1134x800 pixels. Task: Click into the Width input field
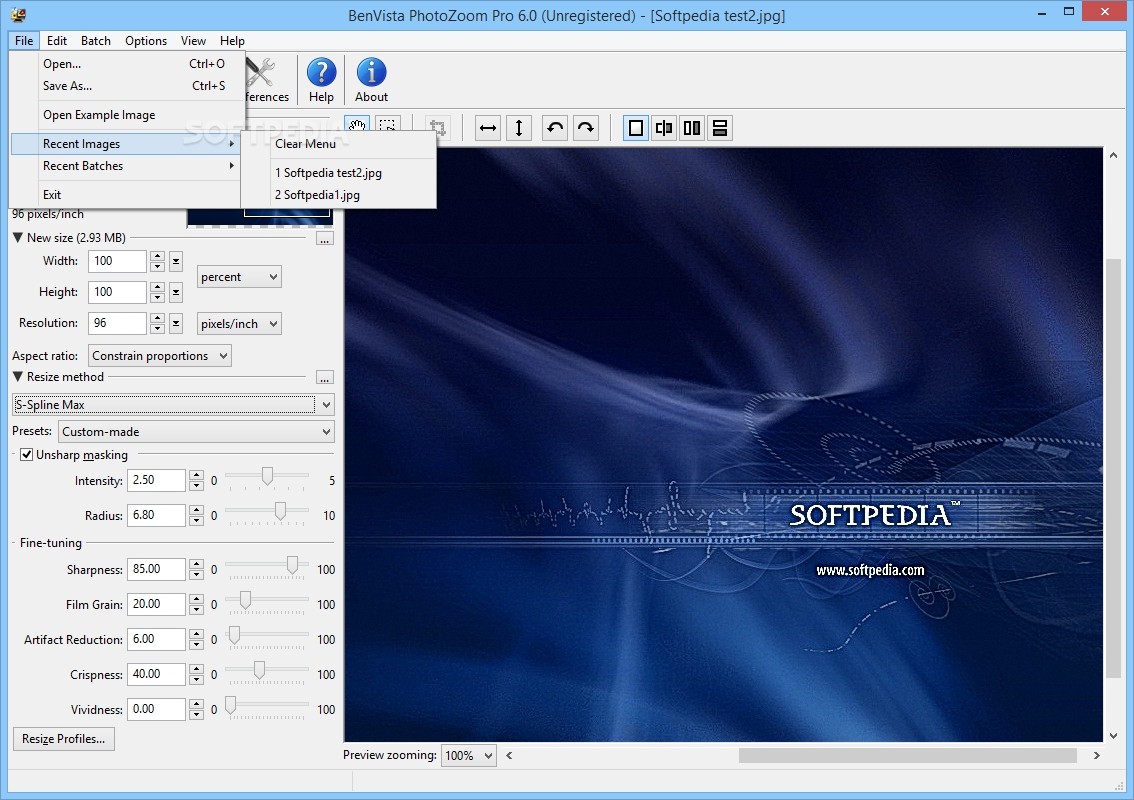click(118, 261)
